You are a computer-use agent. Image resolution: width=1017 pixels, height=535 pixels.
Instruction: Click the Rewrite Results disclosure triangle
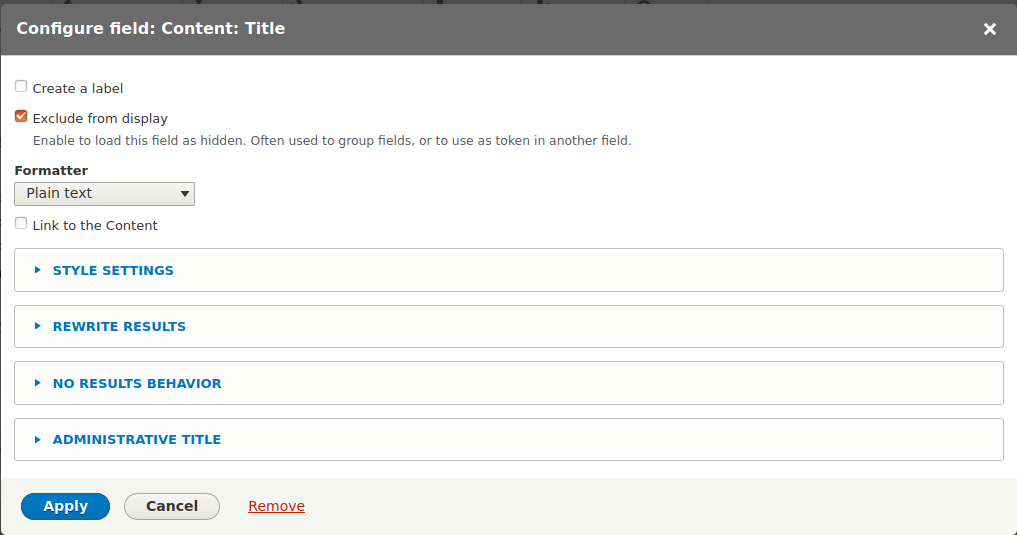[38, 326]
